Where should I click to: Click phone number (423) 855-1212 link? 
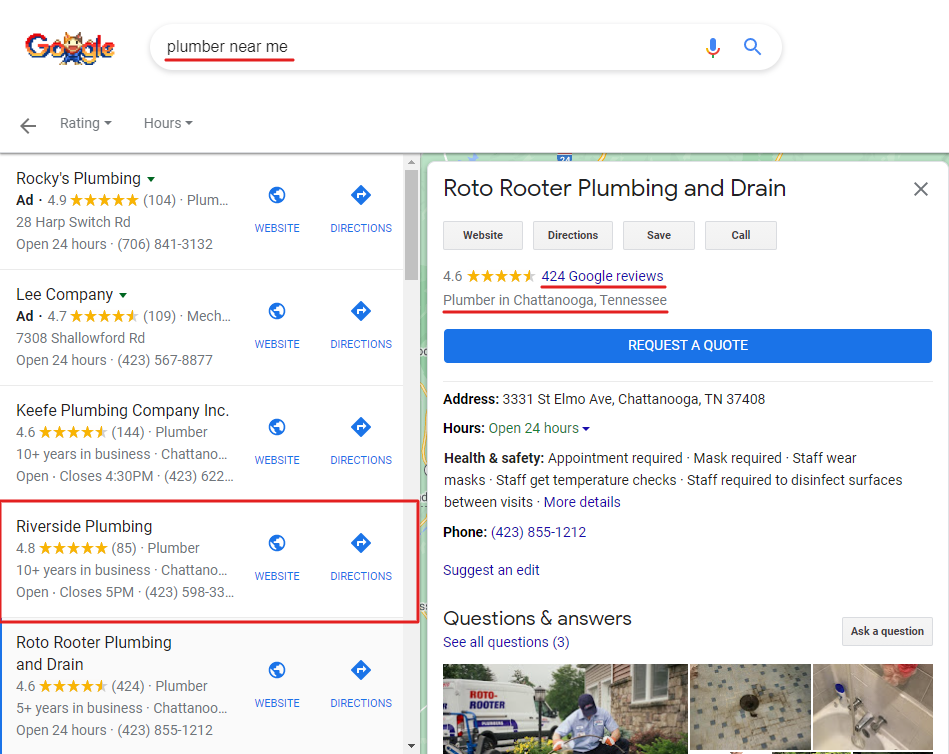coord(538,533)
